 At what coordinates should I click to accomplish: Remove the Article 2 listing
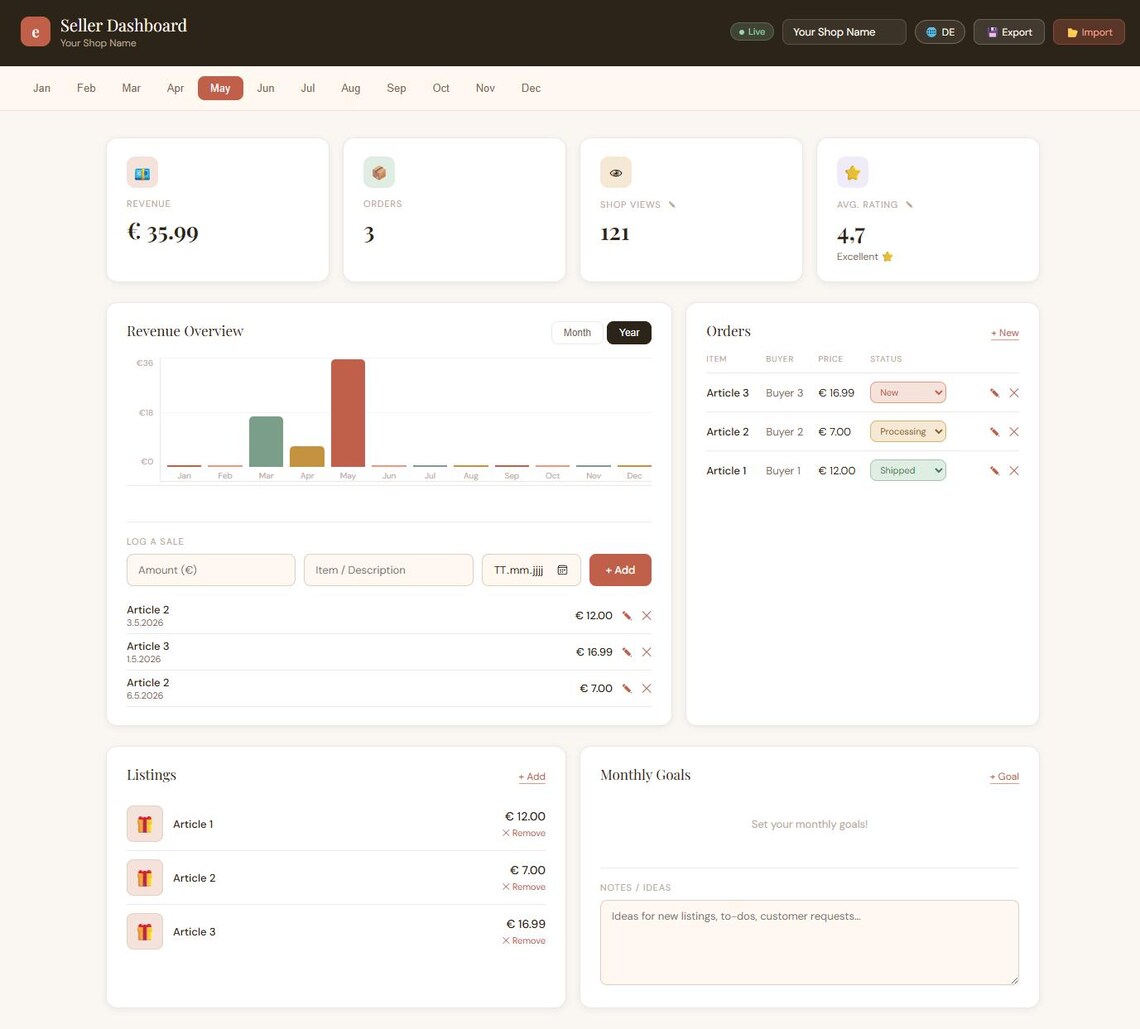(x=523, y=887)
